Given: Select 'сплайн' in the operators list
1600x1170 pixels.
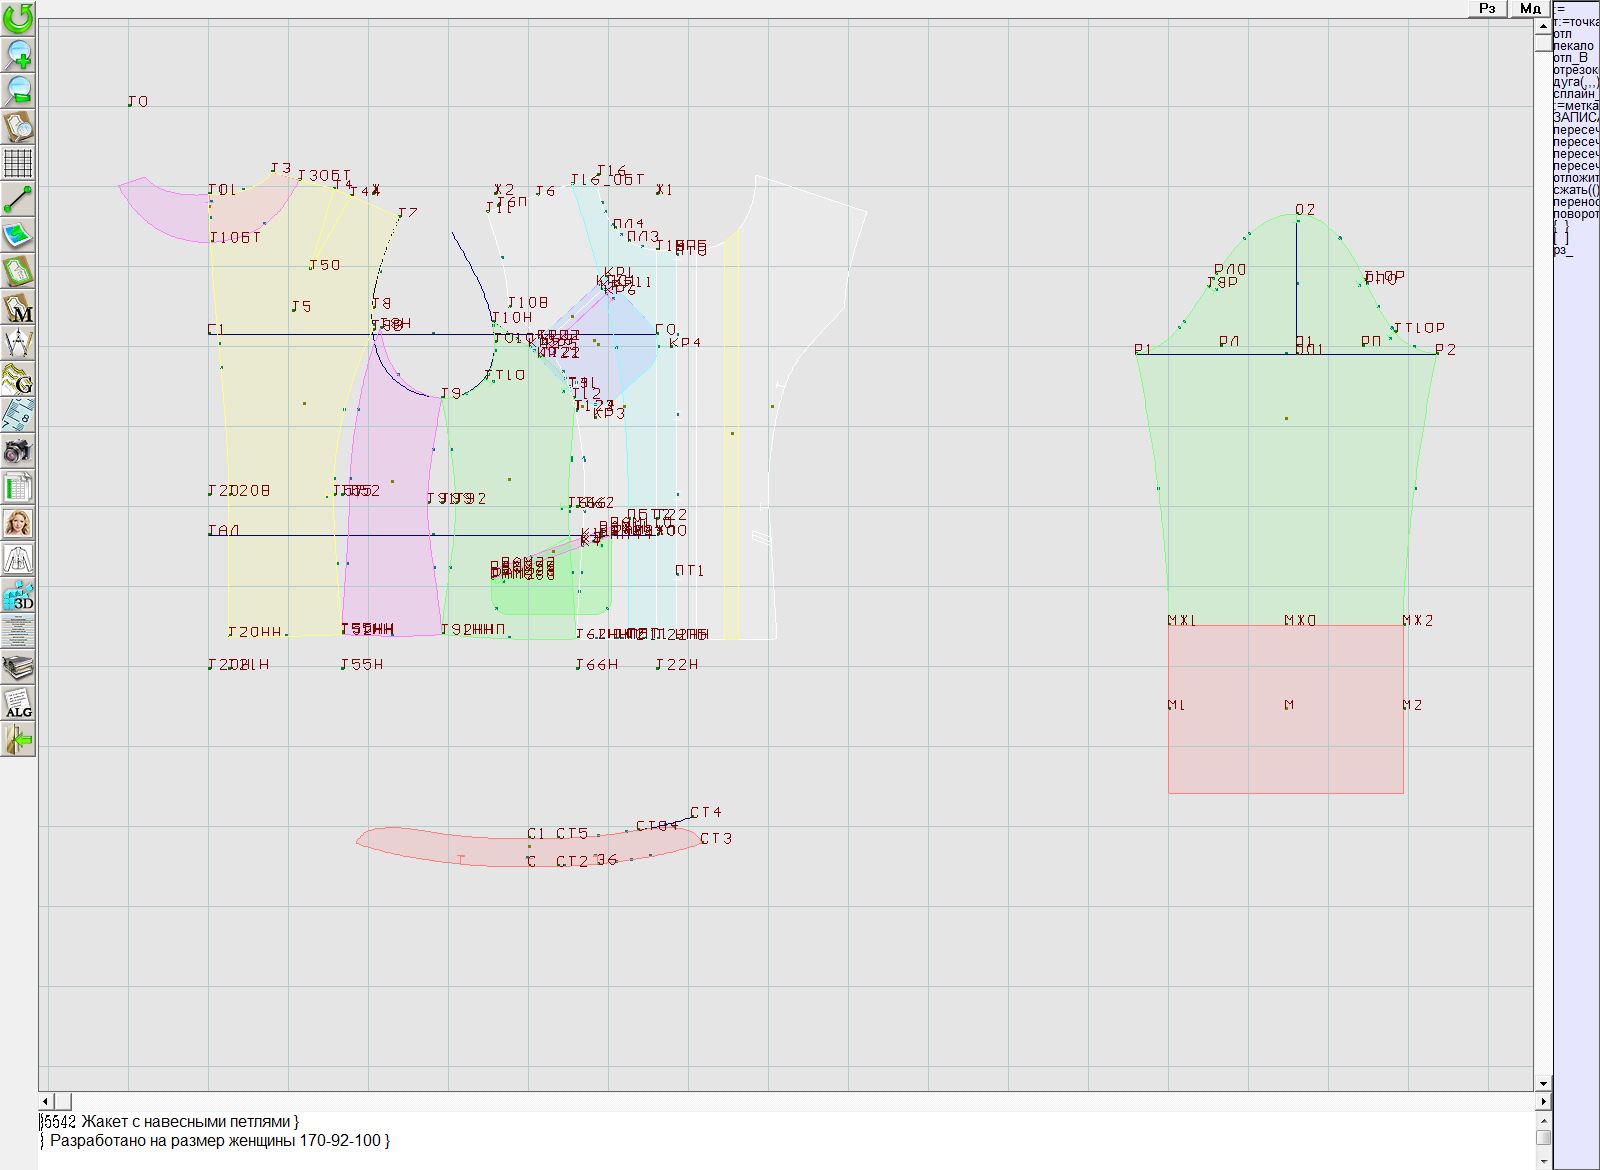Looking at the screenshot, I should [1575, 94].
